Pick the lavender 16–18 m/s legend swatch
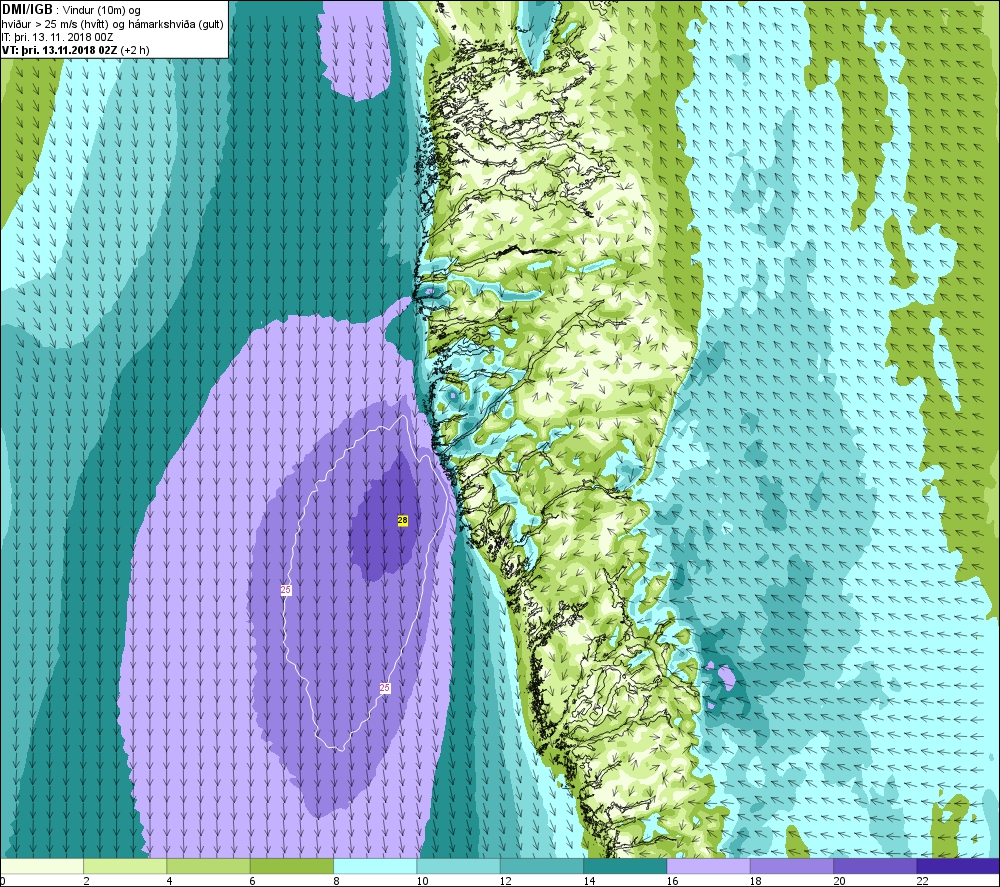 click(708, 866)
